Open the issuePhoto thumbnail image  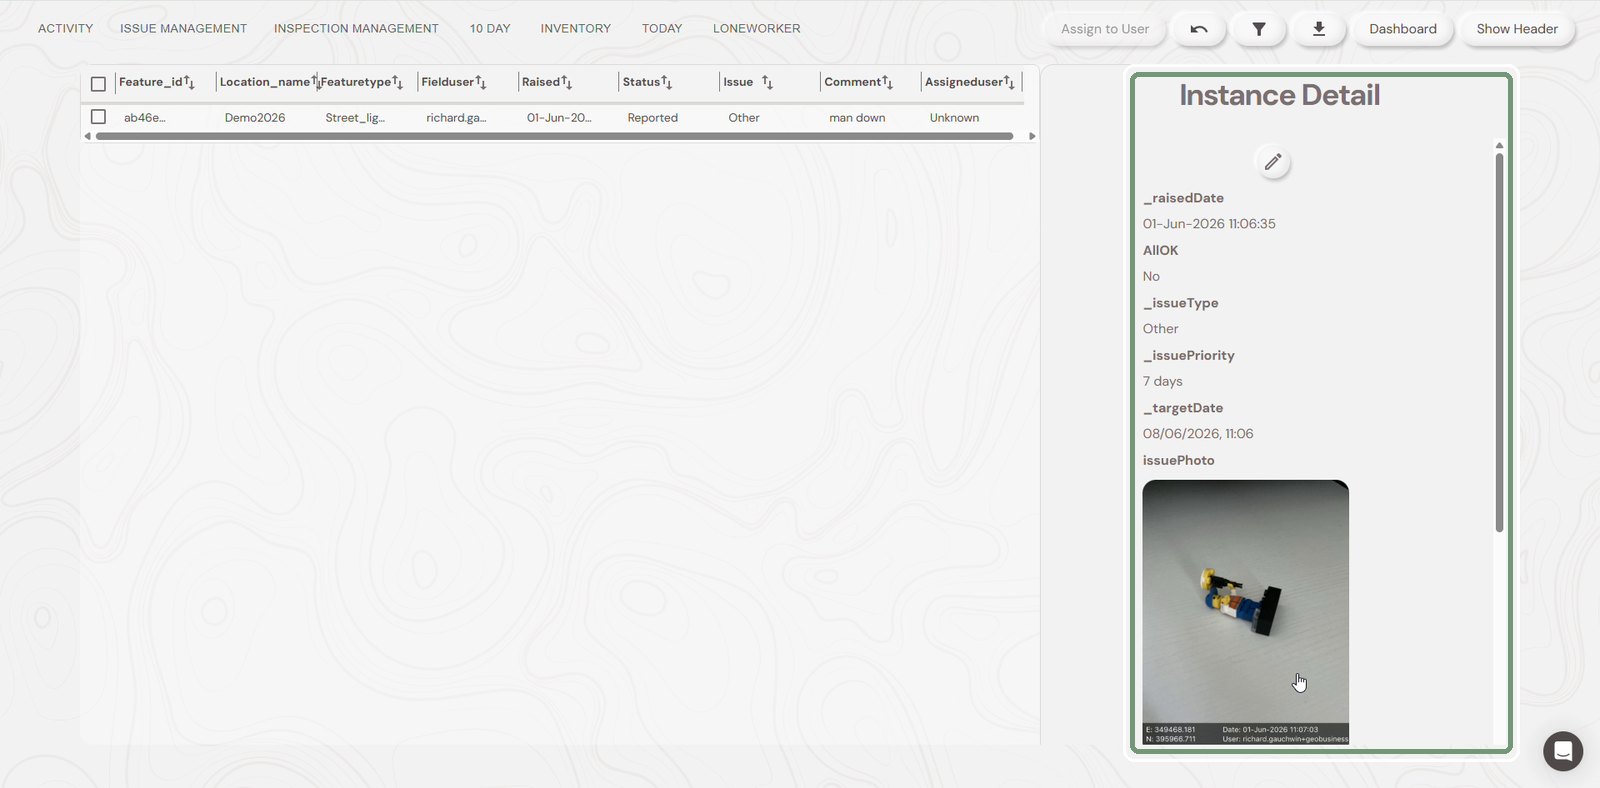tap(1246, 612)
